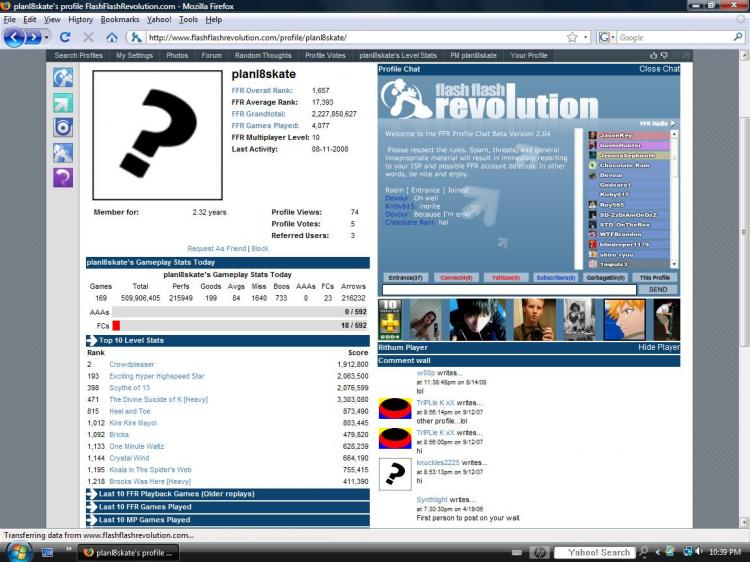
Task: Hide the Rithum Player
Action: 659,347
